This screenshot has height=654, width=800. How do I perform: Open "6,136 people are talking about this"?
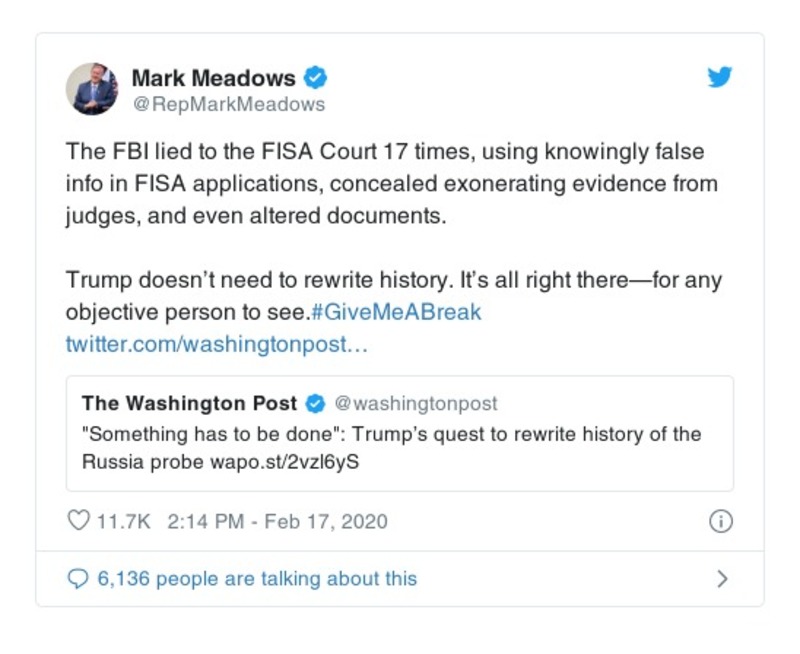click(x=256, y=578)
